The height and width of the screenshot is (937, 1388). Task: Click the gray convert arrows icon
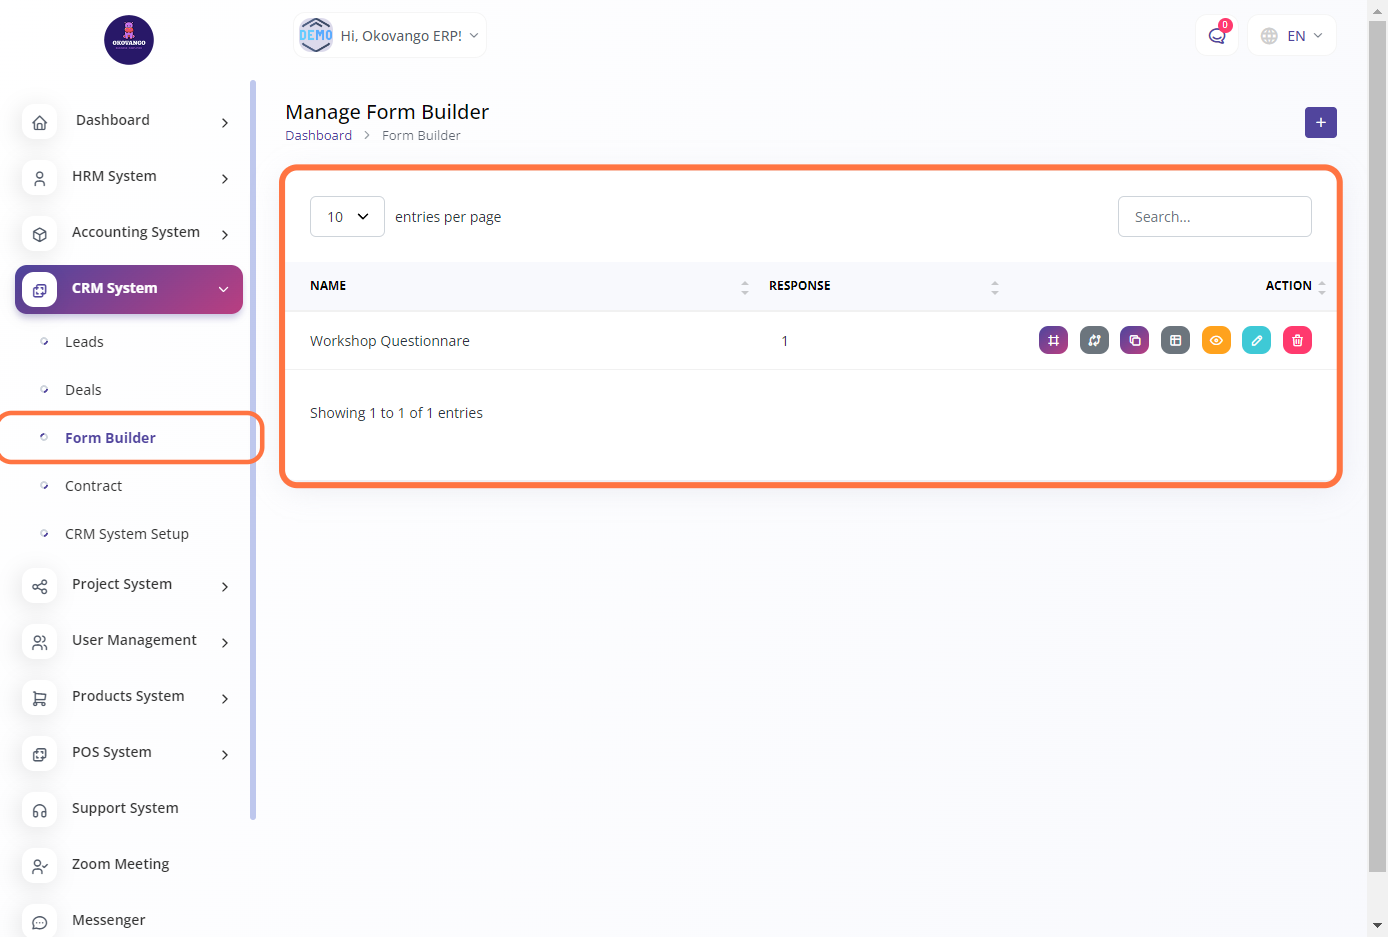(x=1094, y=341)
